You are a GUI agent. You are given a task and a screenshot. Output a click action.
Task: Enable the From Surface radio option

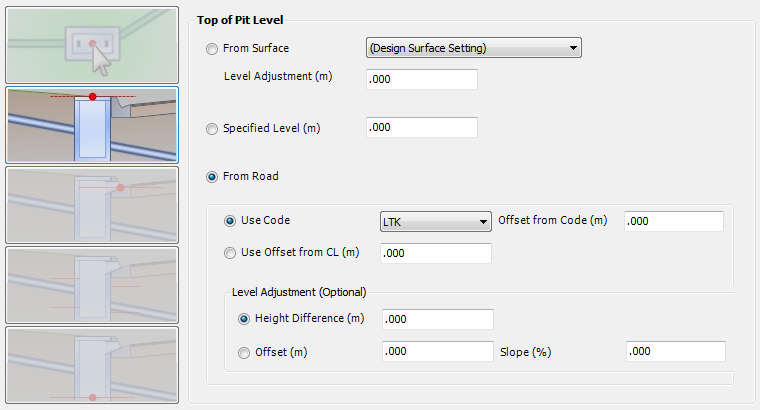pos(212,49)
